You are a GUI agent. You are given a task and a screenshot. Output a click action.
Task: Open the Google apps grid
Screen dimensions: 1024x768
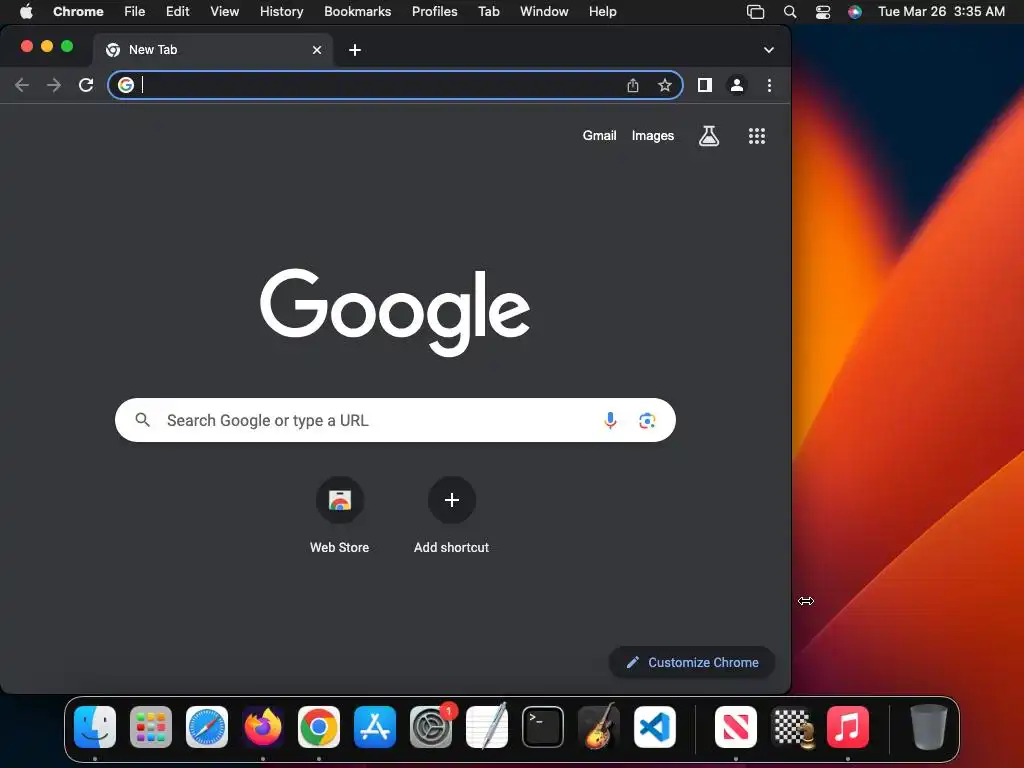point(757,136)
